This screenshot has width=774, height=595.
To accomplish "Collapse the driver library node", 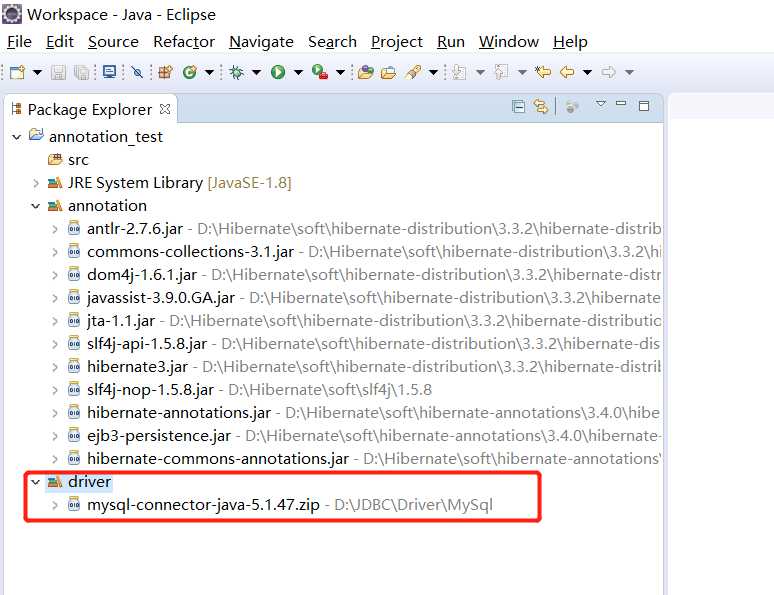I will click(36, 481).
